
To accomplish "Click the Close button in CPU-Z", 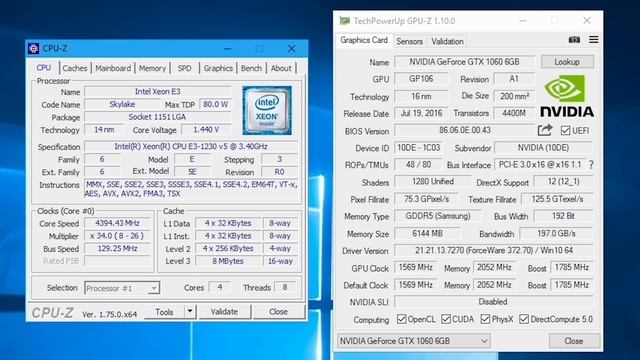I will tap(278, 312).
